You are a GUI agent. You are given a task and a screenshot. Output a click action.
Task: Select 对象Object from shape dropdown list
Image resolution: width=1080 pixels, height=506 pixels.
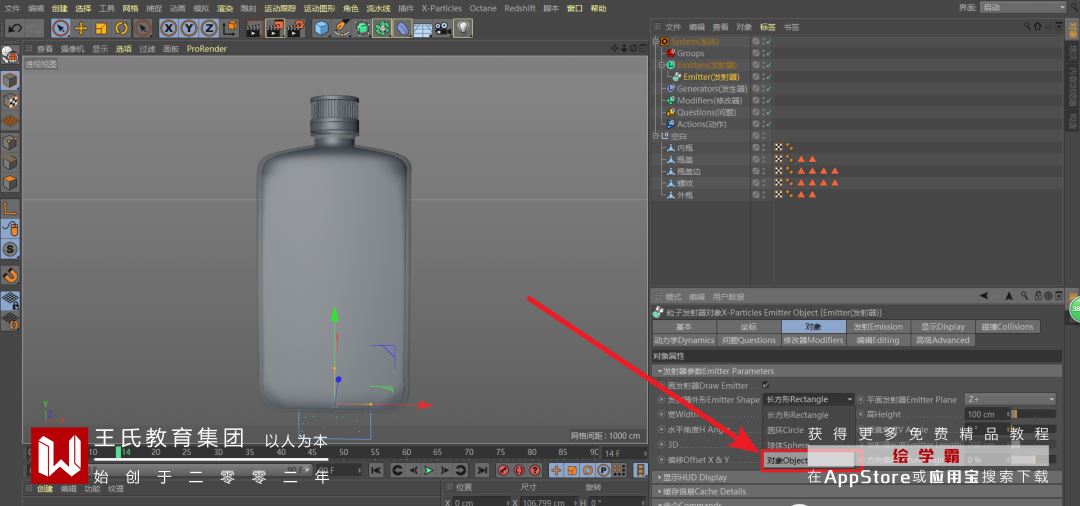coord(811,460)
